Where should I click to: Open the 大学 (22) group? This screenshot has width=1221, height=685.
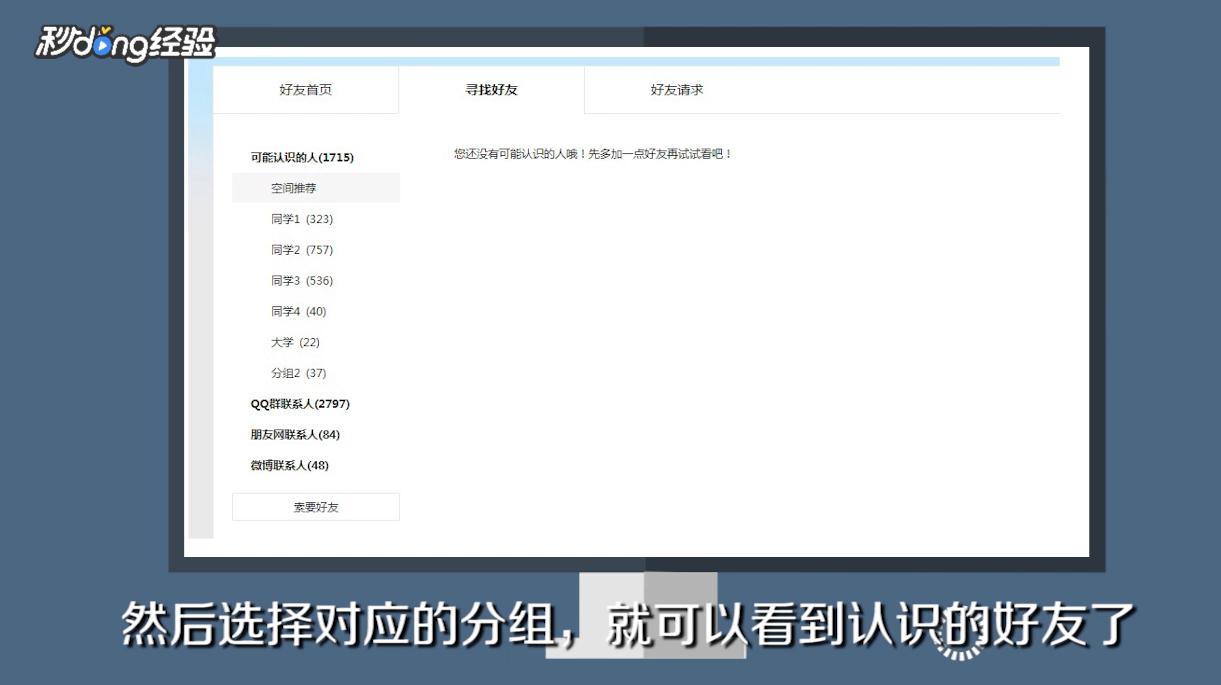[296, 342]
